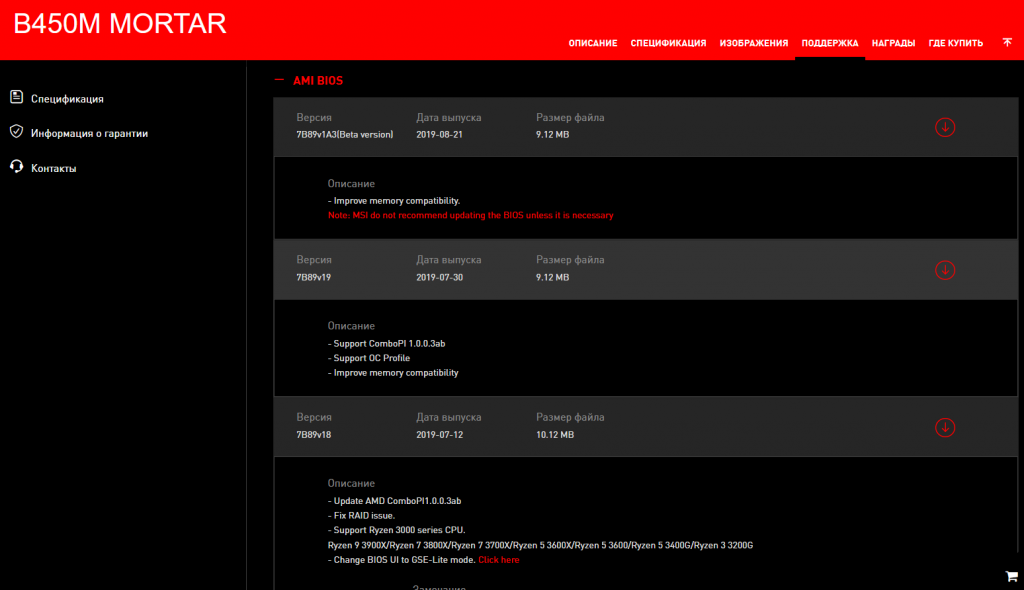Collapse the AMI BIOS section
The image size is (1024, 590).
[279, 80]
